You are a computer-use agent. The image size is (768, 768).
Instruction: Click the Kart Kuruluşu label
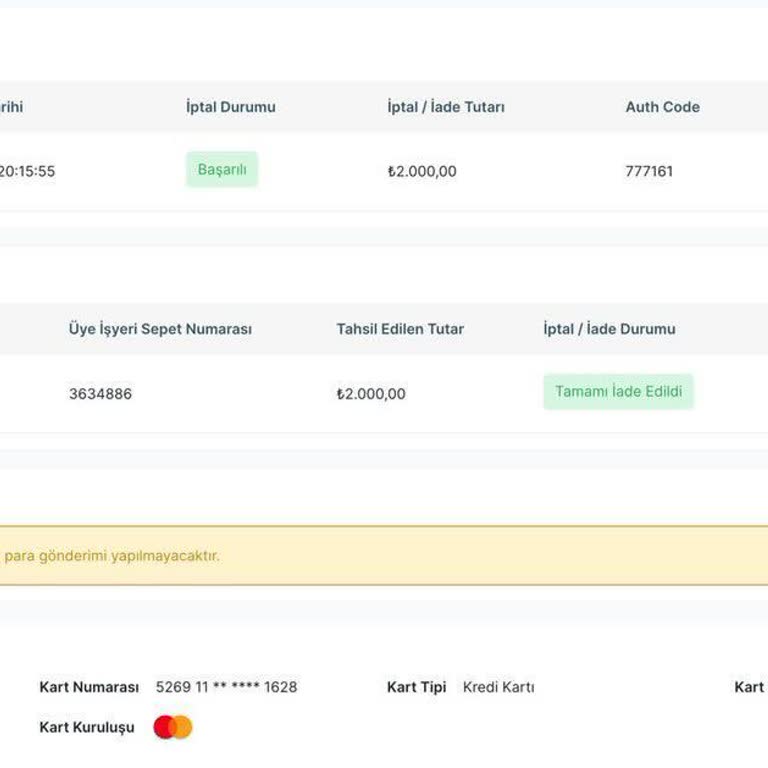pos(87,727)
